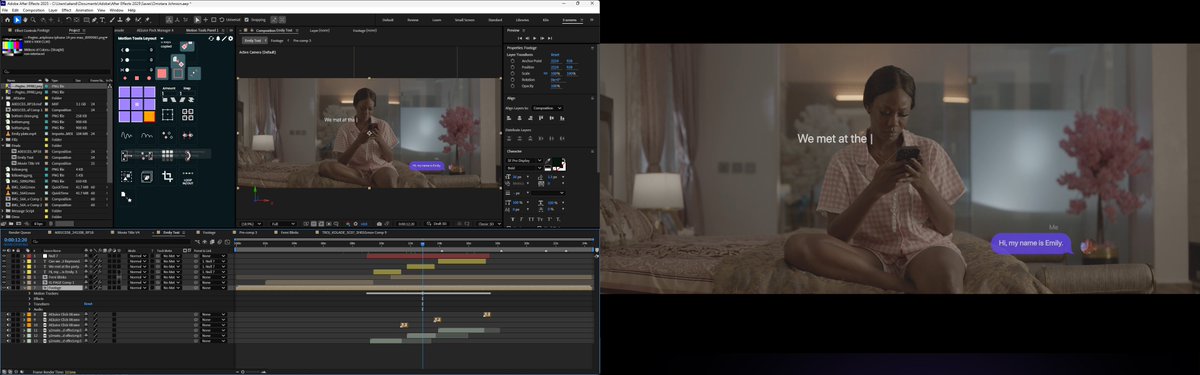Switch to the Libraries workspace
This screenshot has height=375, width=1200.
click(523, 19)
